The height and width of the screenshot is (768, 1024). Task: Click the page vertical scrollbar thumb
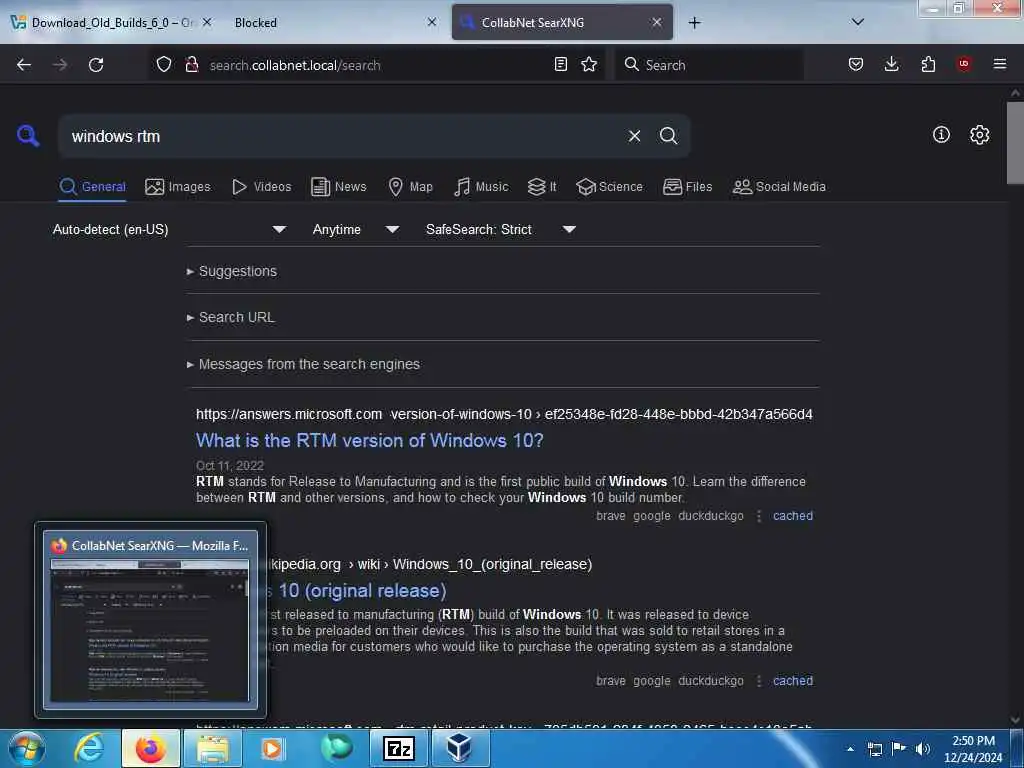pos(1015,143)
